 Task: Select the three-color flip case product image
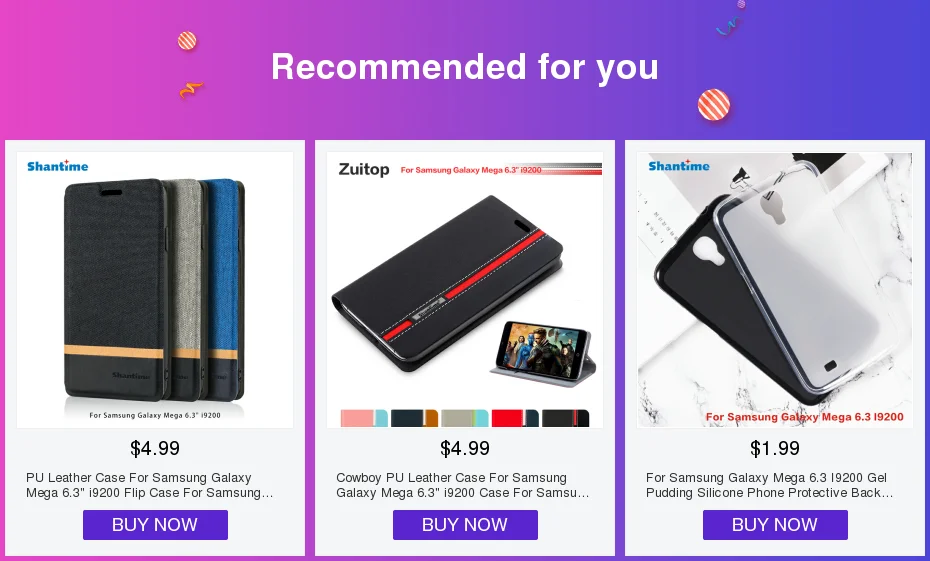click(155, 290)
